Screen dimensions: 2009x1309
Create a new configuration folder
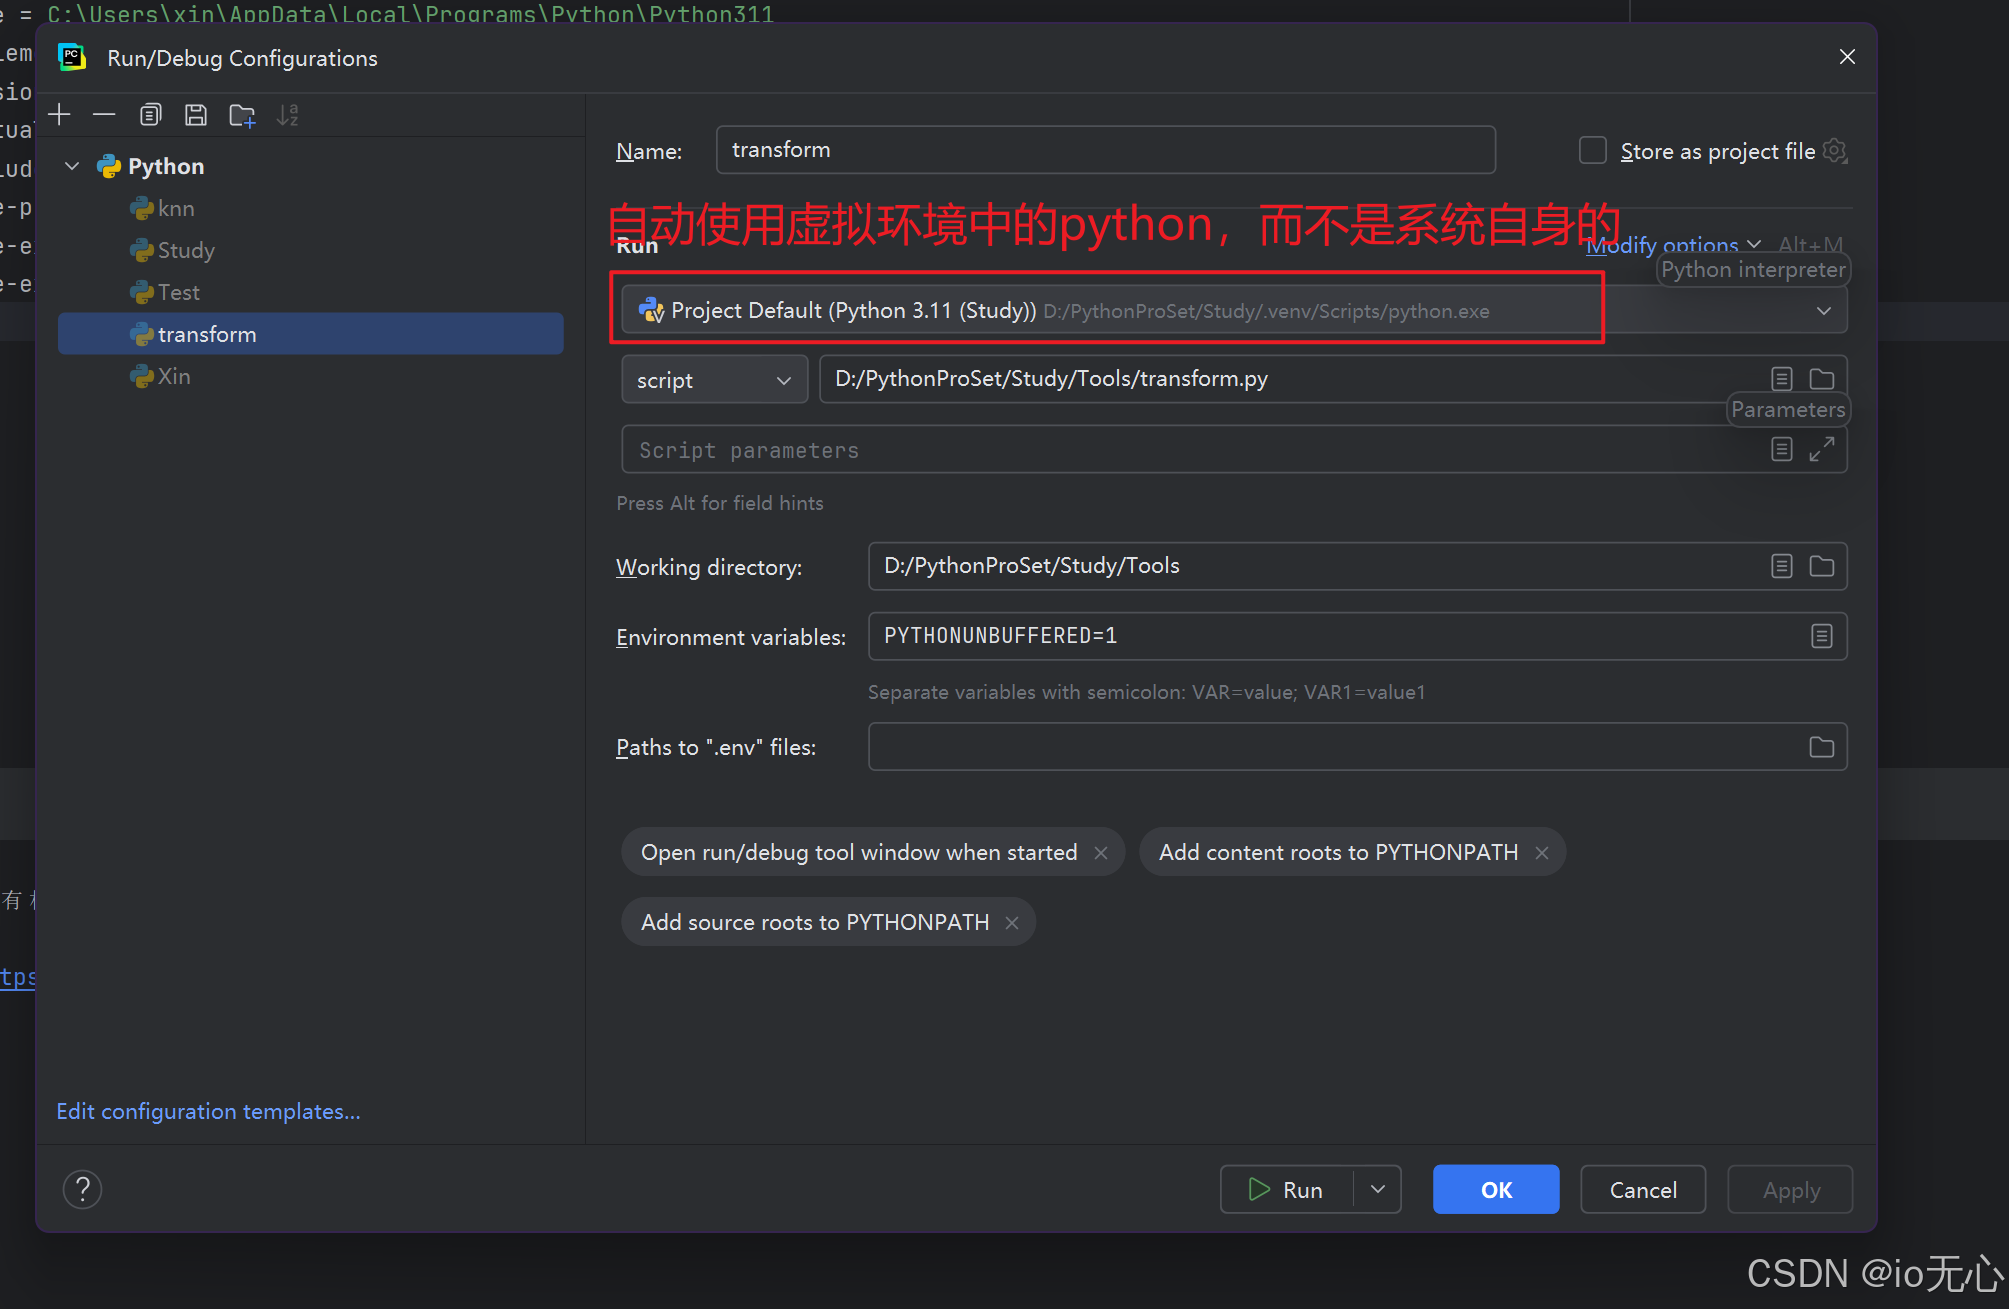[x=241, y=114]
